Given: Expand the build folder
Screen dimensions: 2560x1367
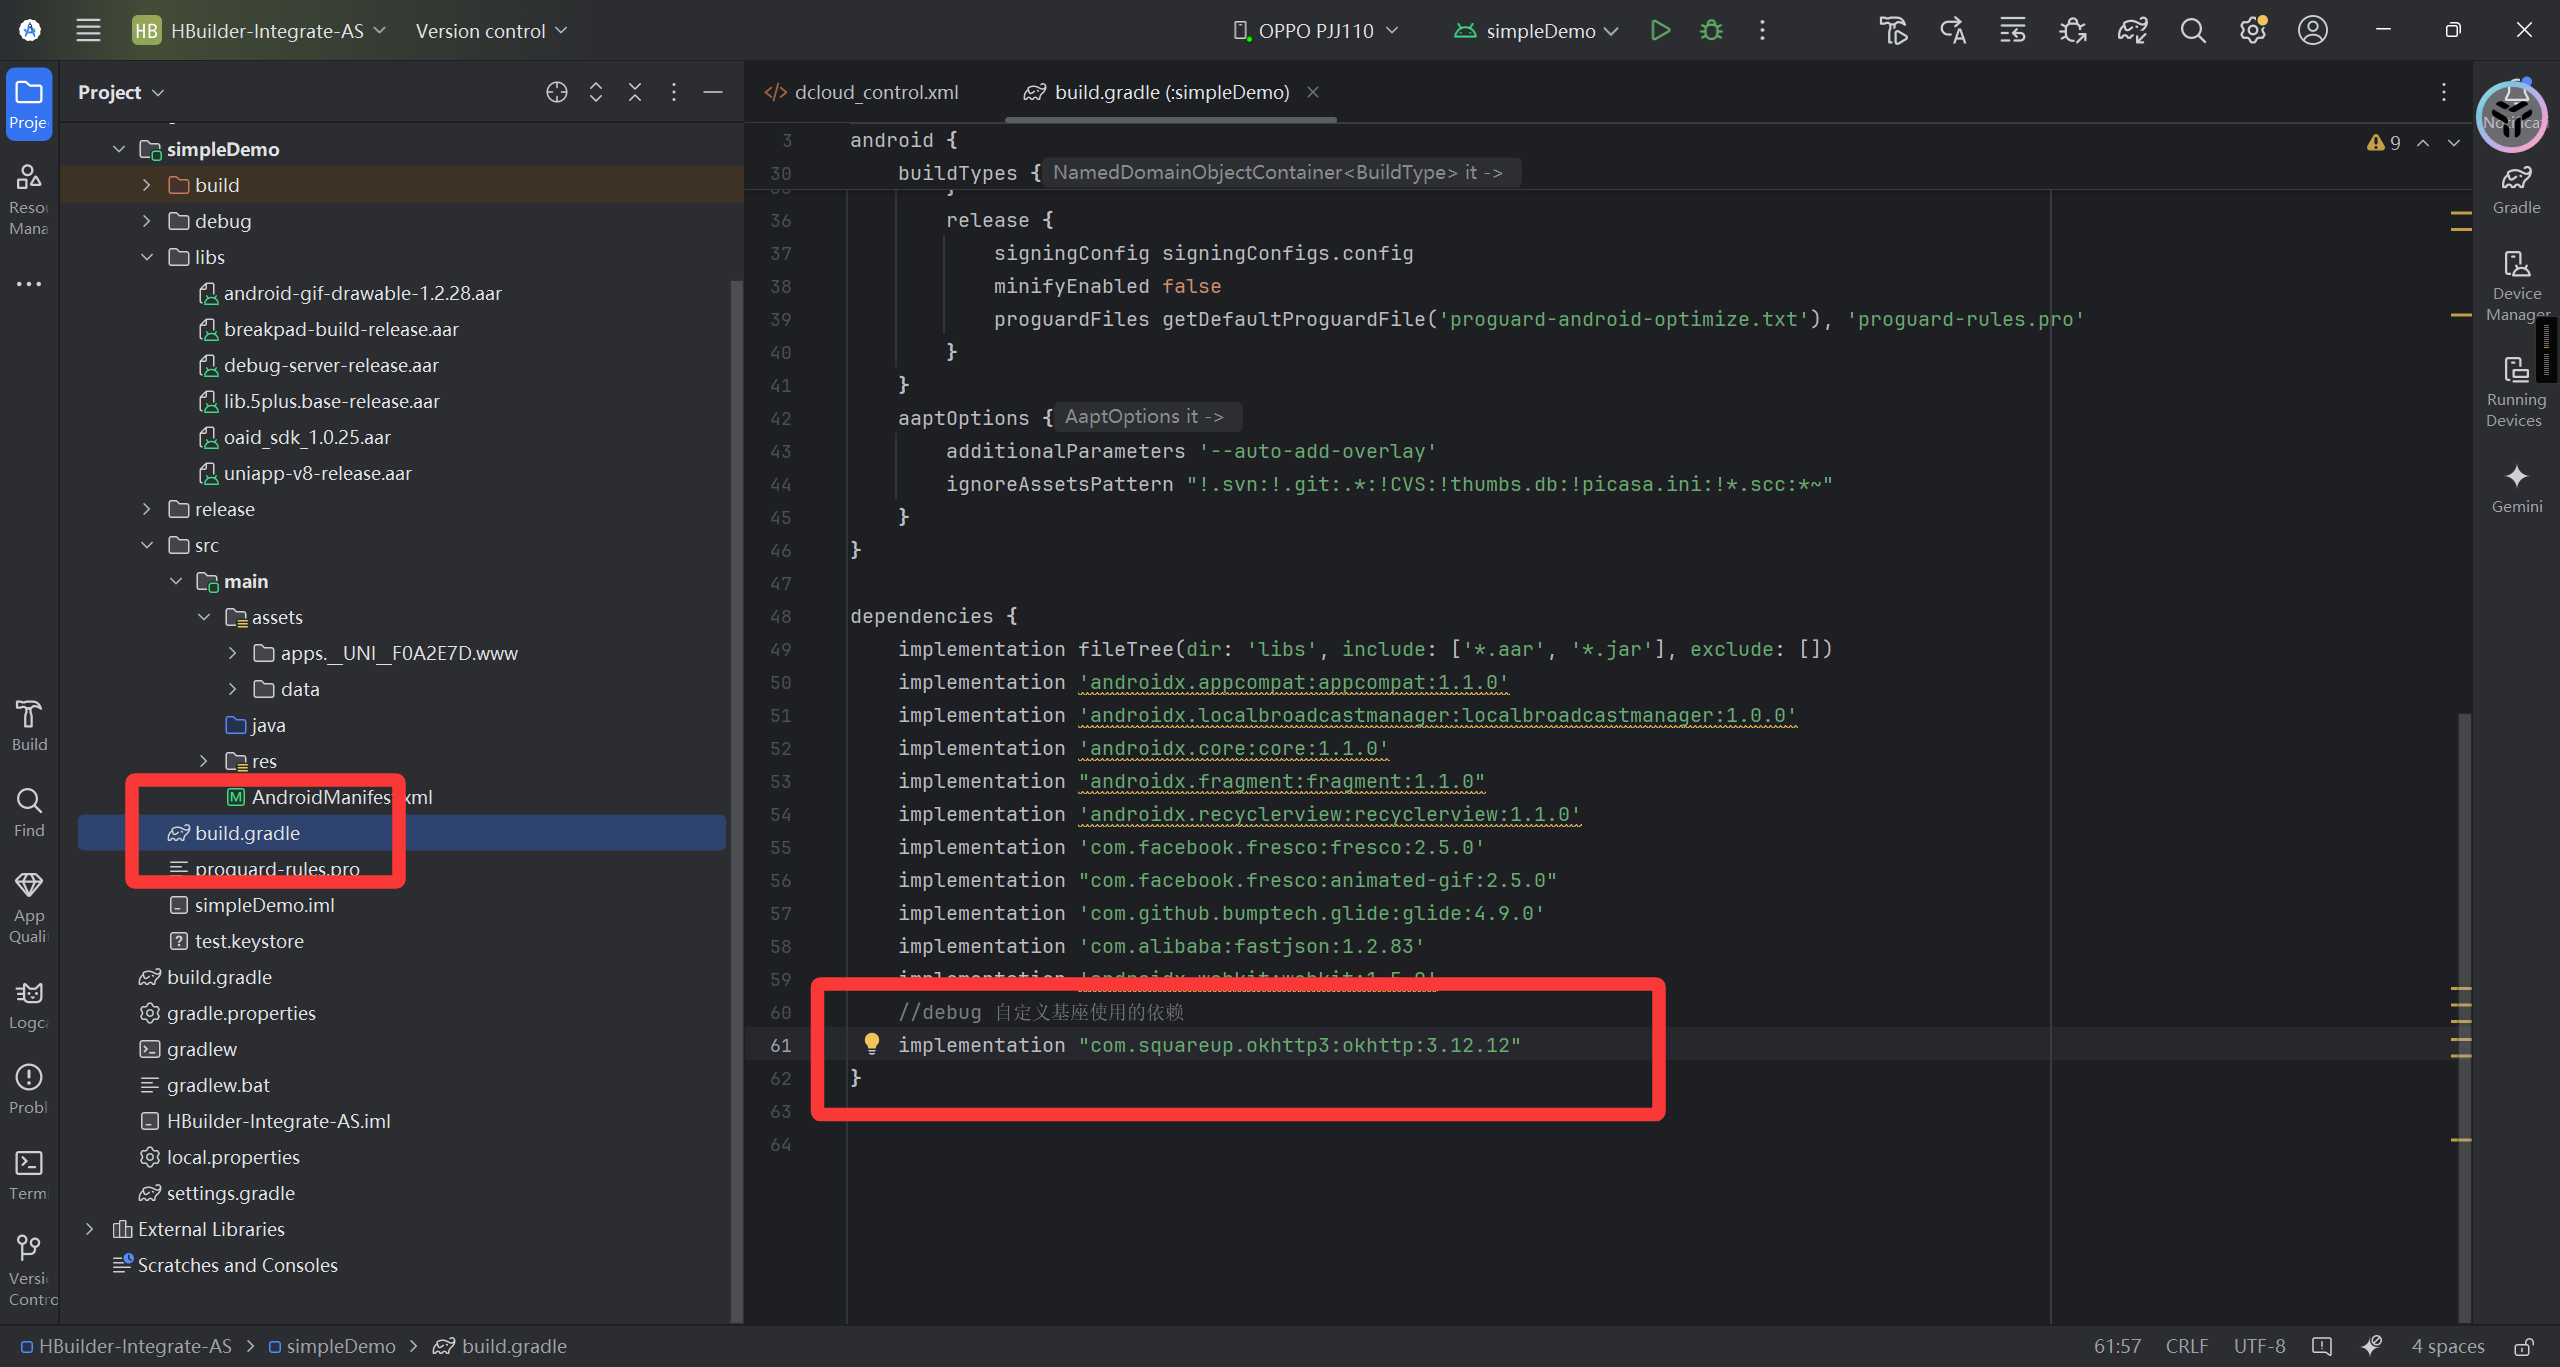Looking at the screenshot, I should [x=147, y=185].
